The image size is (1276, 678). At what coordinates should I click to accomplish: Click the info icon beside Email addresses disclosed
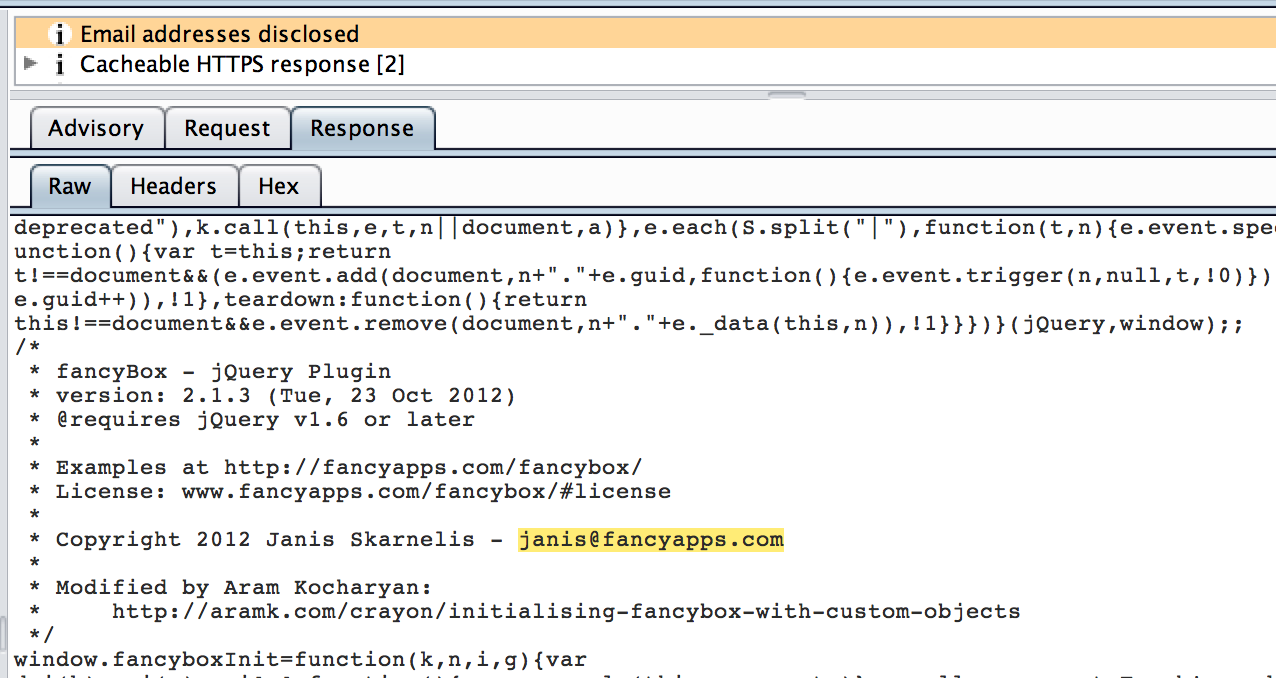tap(60, 34)
